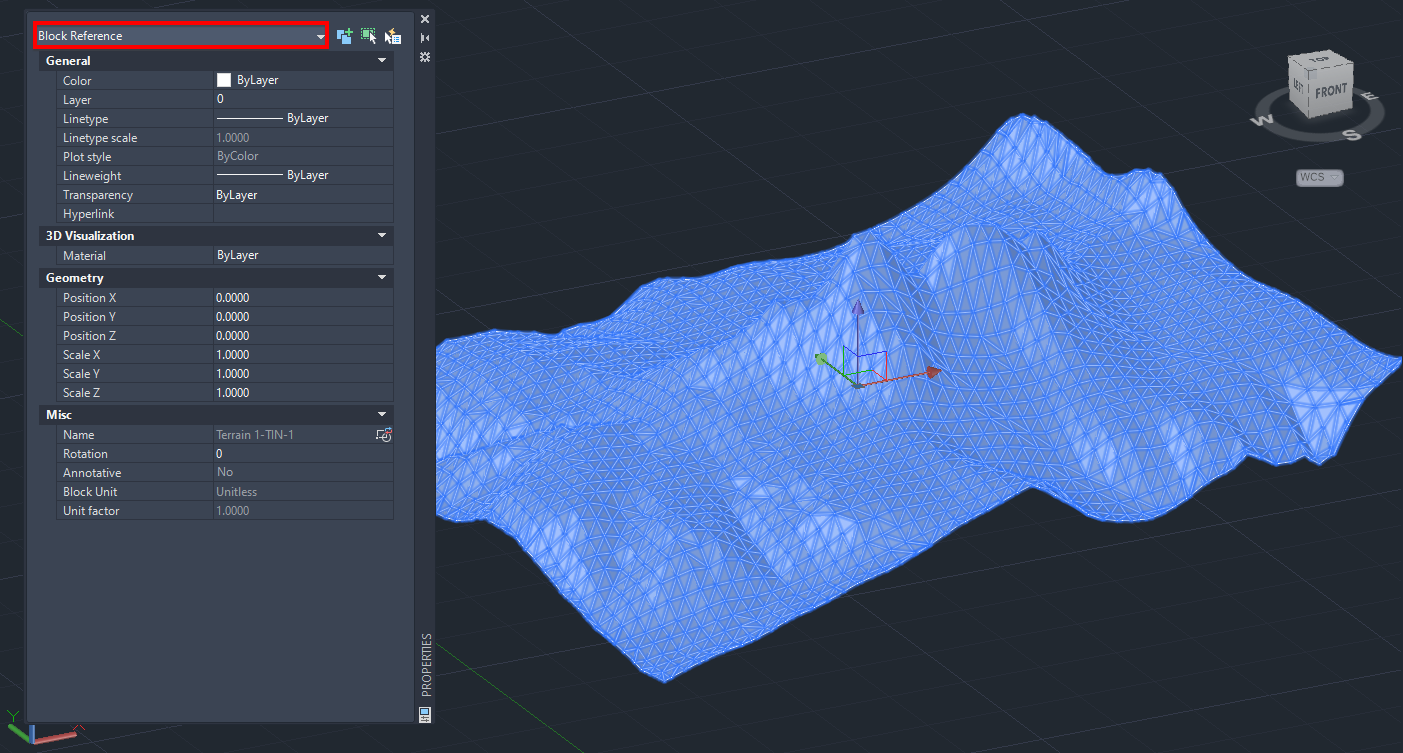Click the Rotation property label
Viewport: 1403px width, 753px height.
pyautogui.click(x=85, y=454)
